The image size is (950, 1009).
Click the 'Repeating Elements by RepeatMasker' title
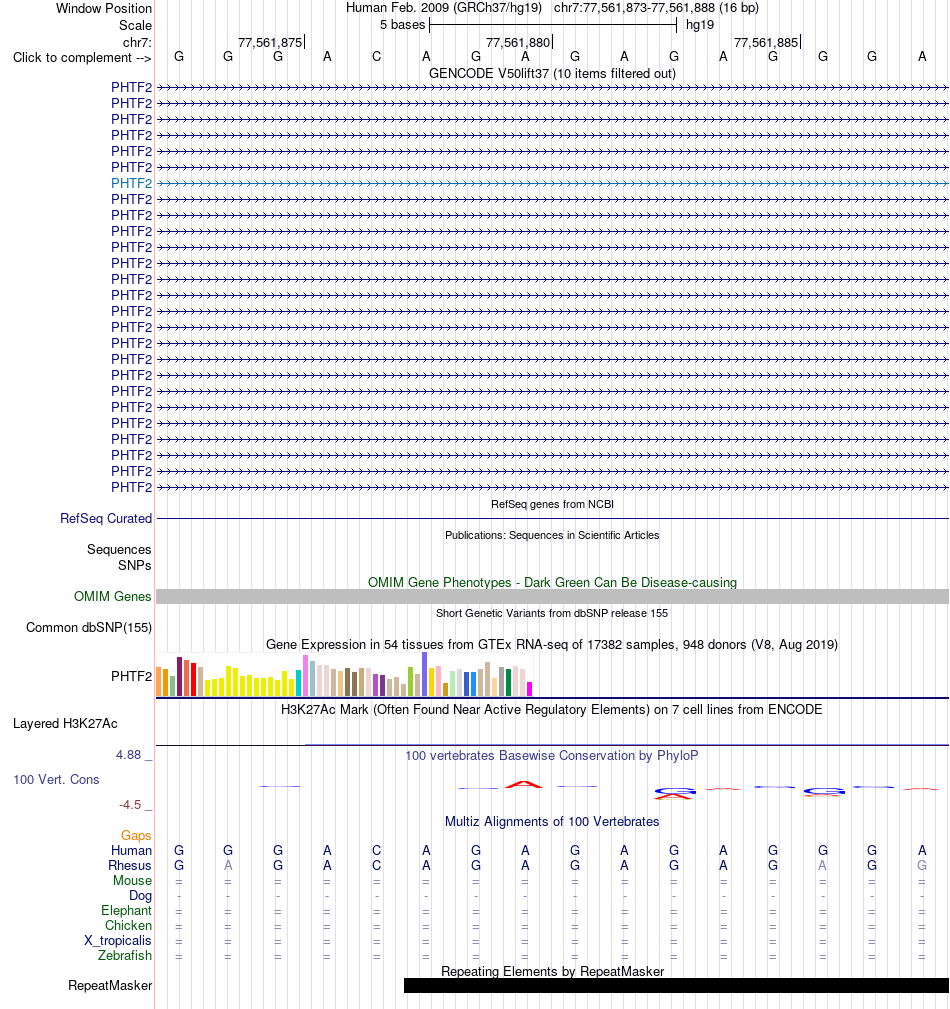[552, 972]
